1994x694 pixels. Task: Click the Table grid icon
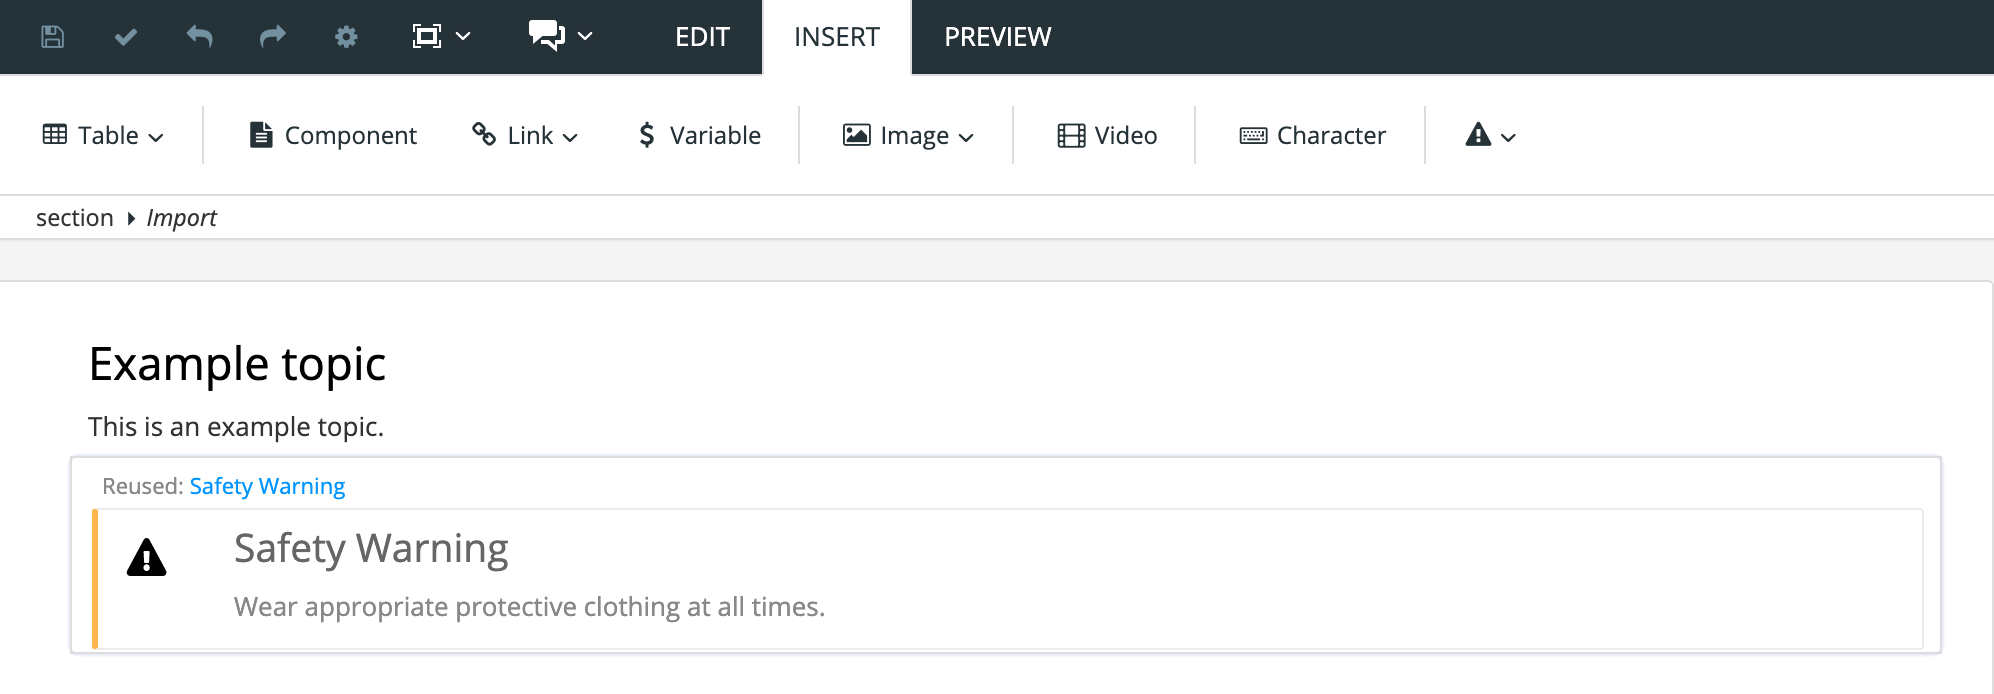click(55, 134)
